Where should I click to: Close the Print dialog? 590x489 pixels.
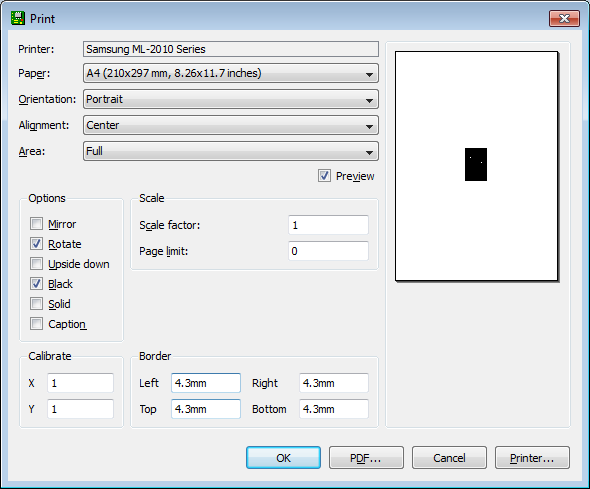tap(564, 18)
